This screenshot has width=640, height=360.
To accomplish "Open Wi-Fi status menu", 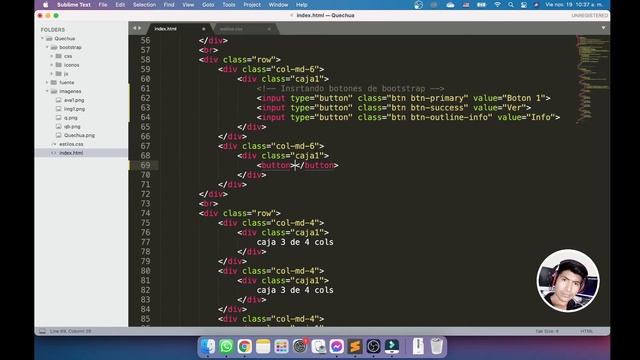I will (x=497, y=5).
